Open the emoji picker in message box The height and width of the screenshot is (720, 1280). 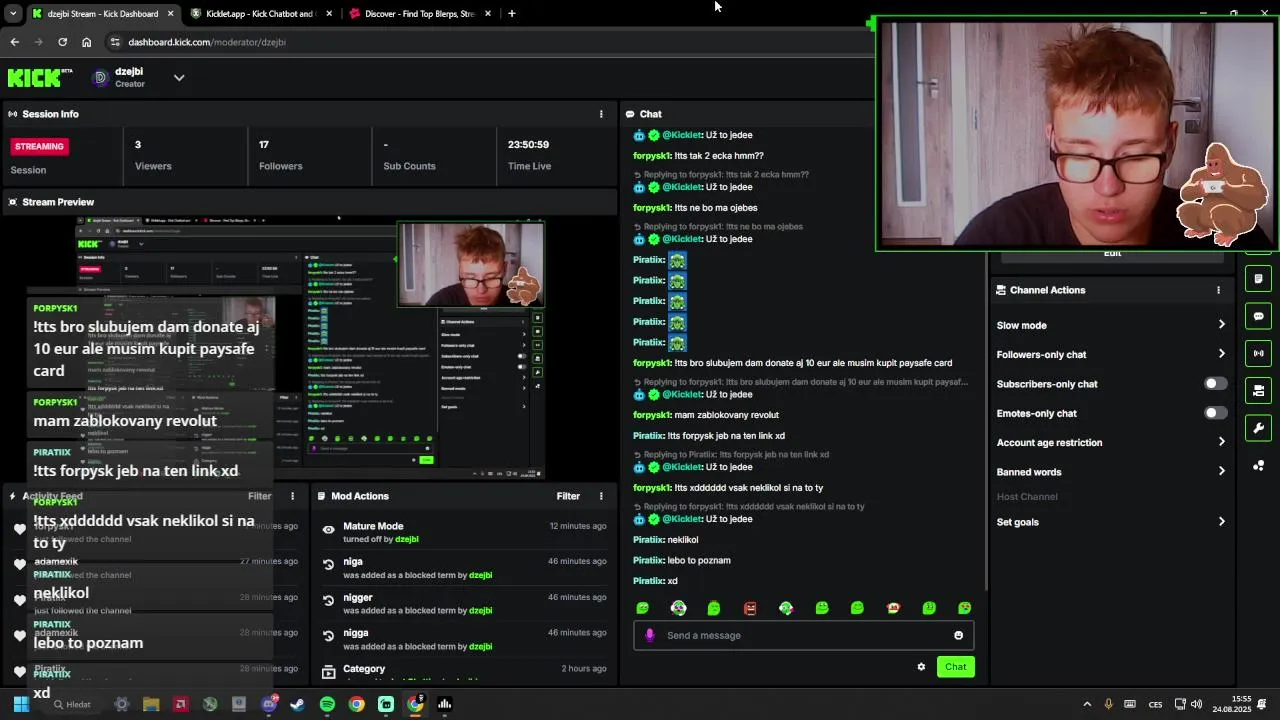958,635
